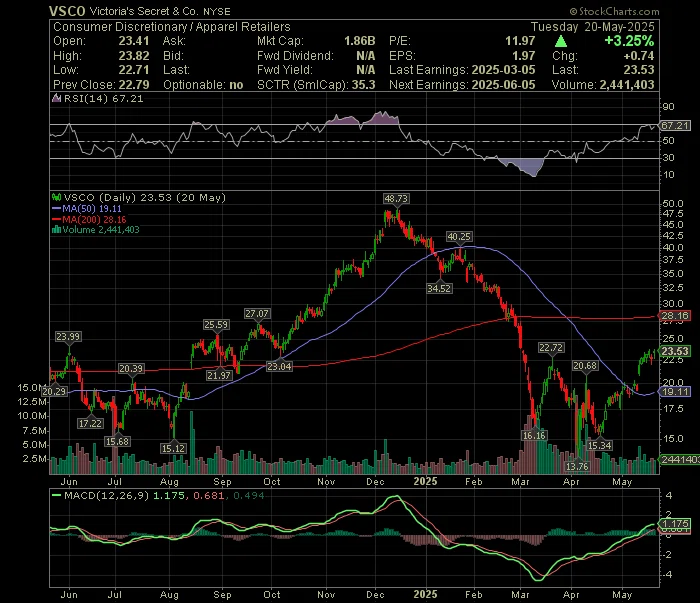This screenshot has width=700, height=603.
Task: Click the 23.99 price label
Action: tap(68, 337)
